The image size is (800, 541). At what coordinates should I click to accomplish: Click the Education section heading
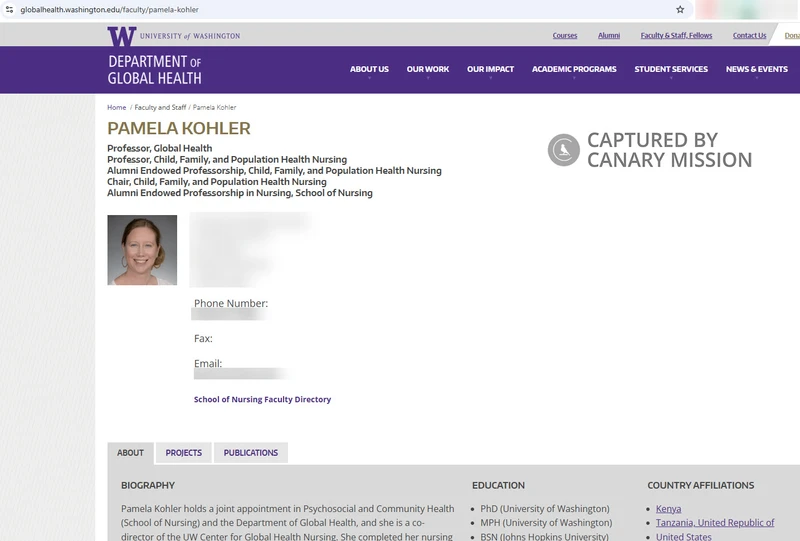coord(498,485)
